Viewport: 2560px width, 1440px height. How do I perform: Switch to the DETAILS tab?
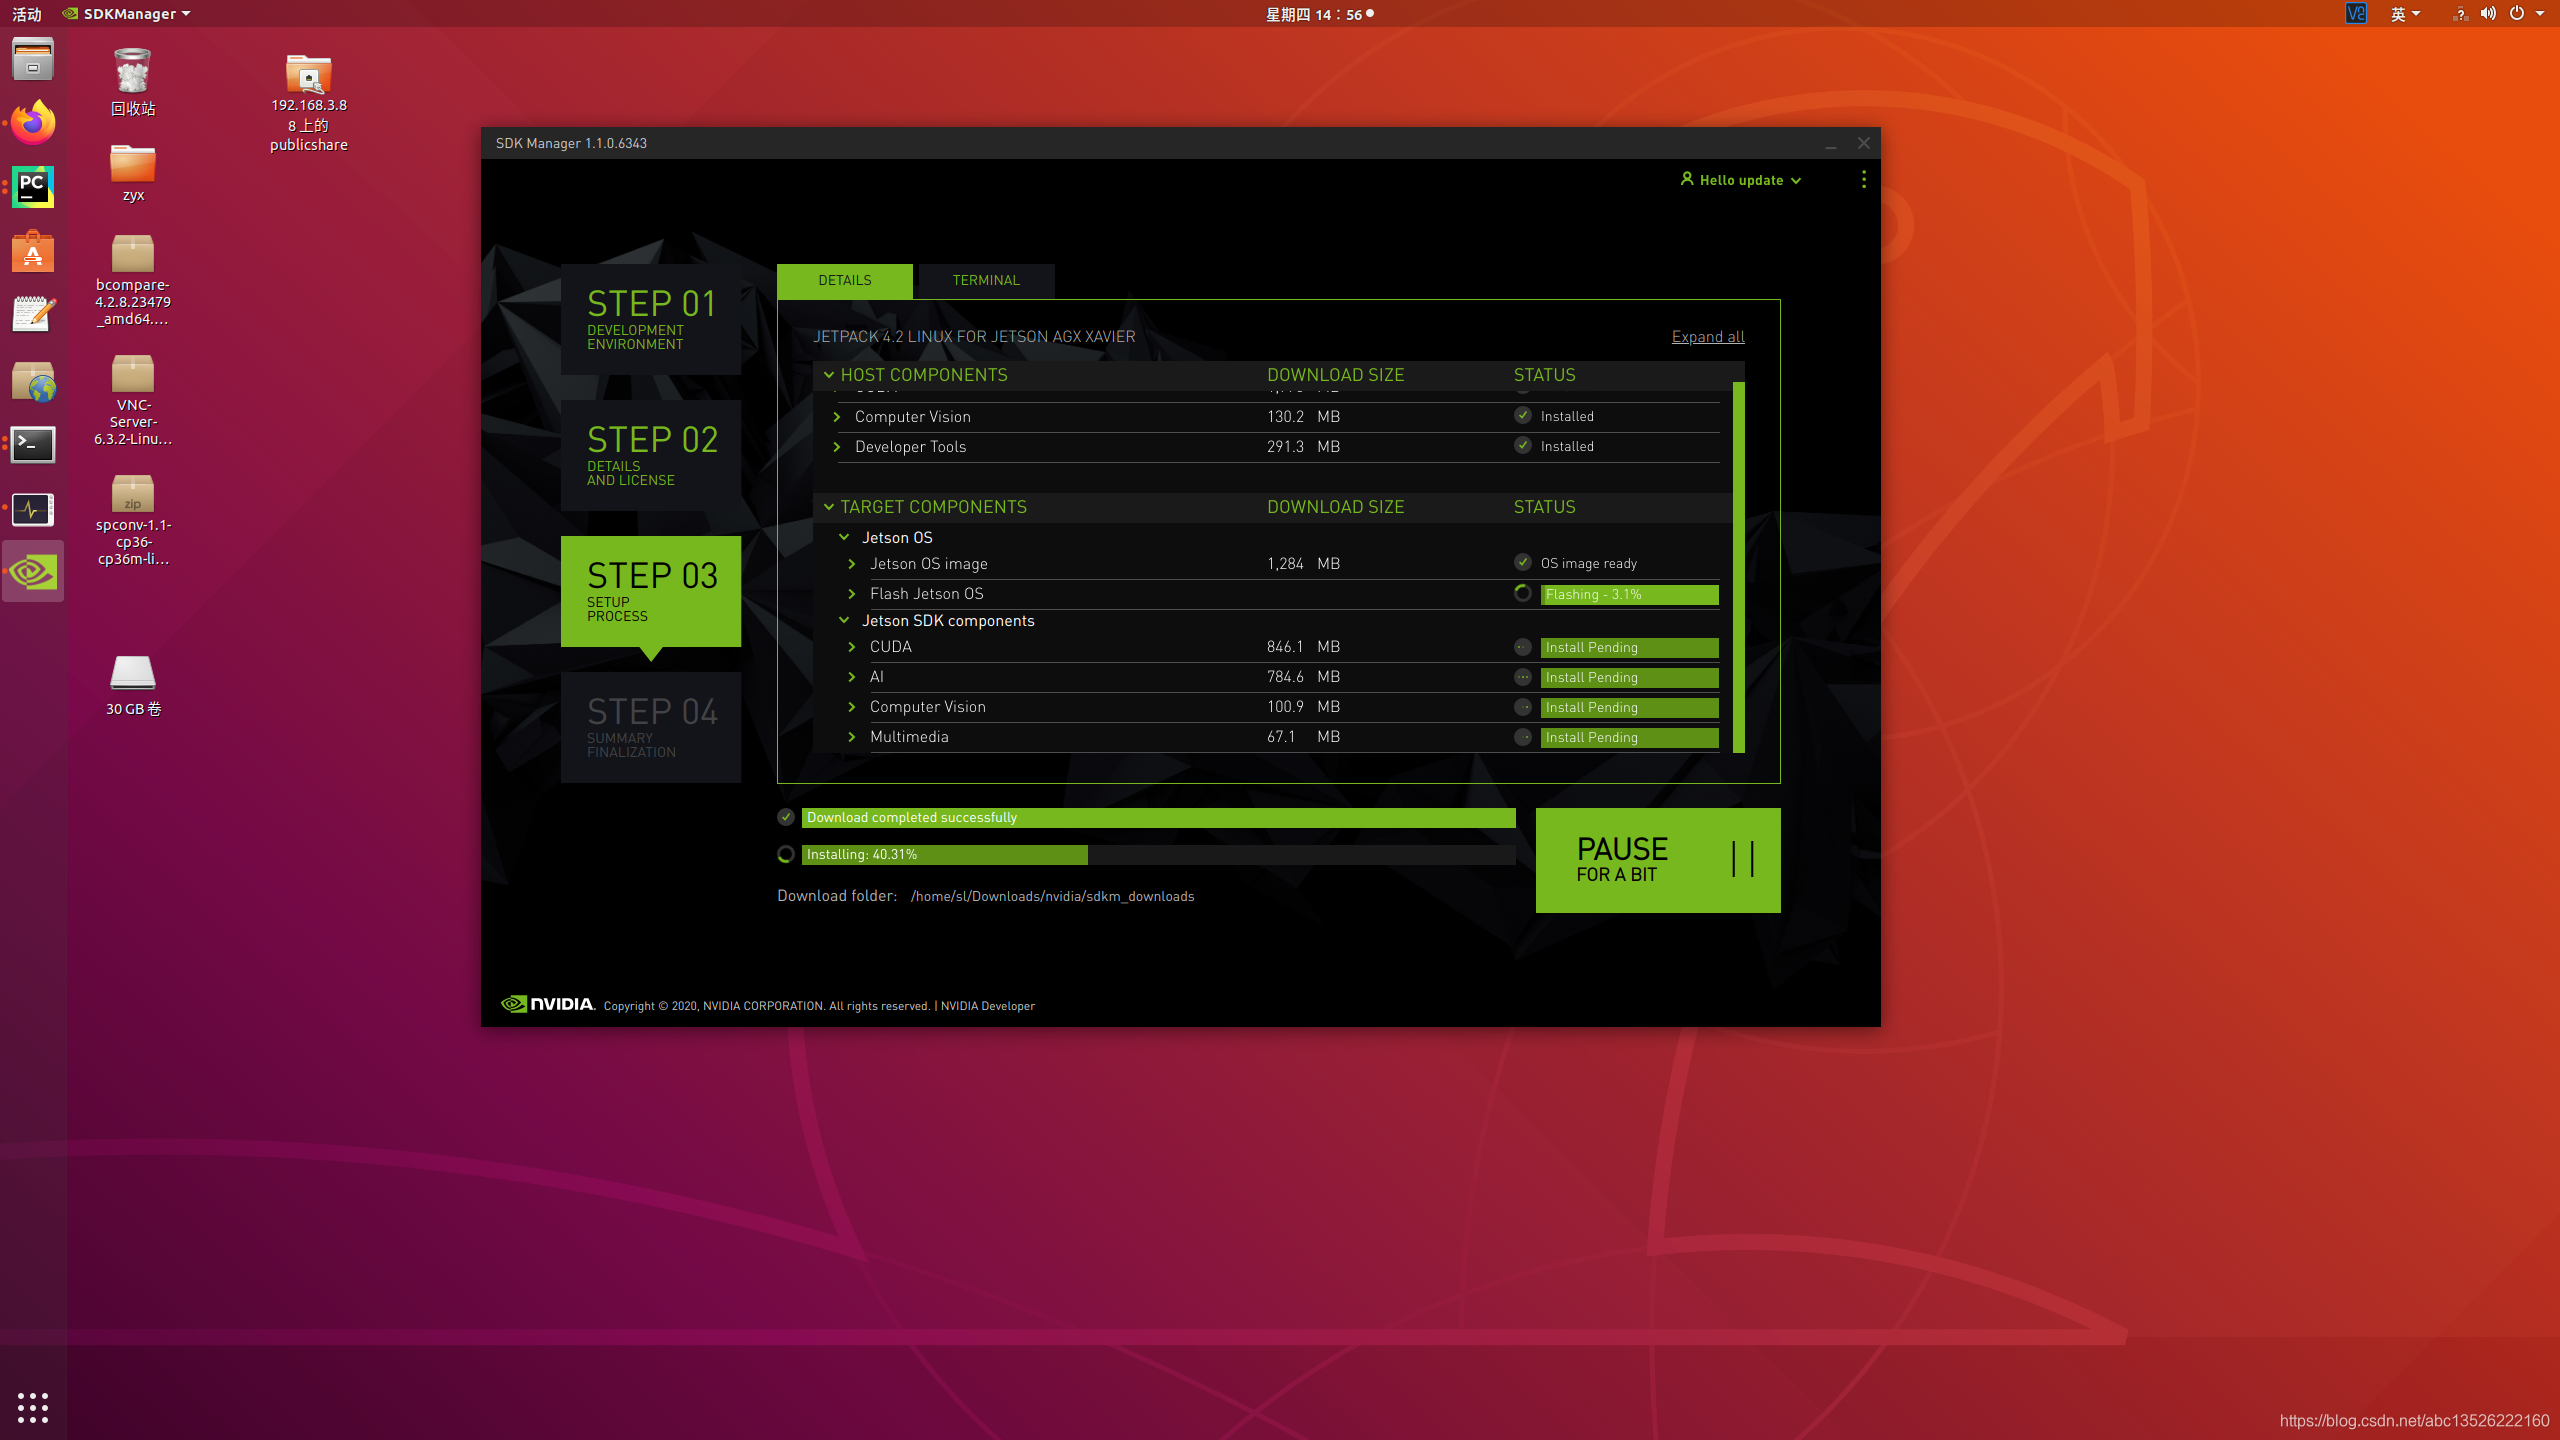tap(844, 281)
